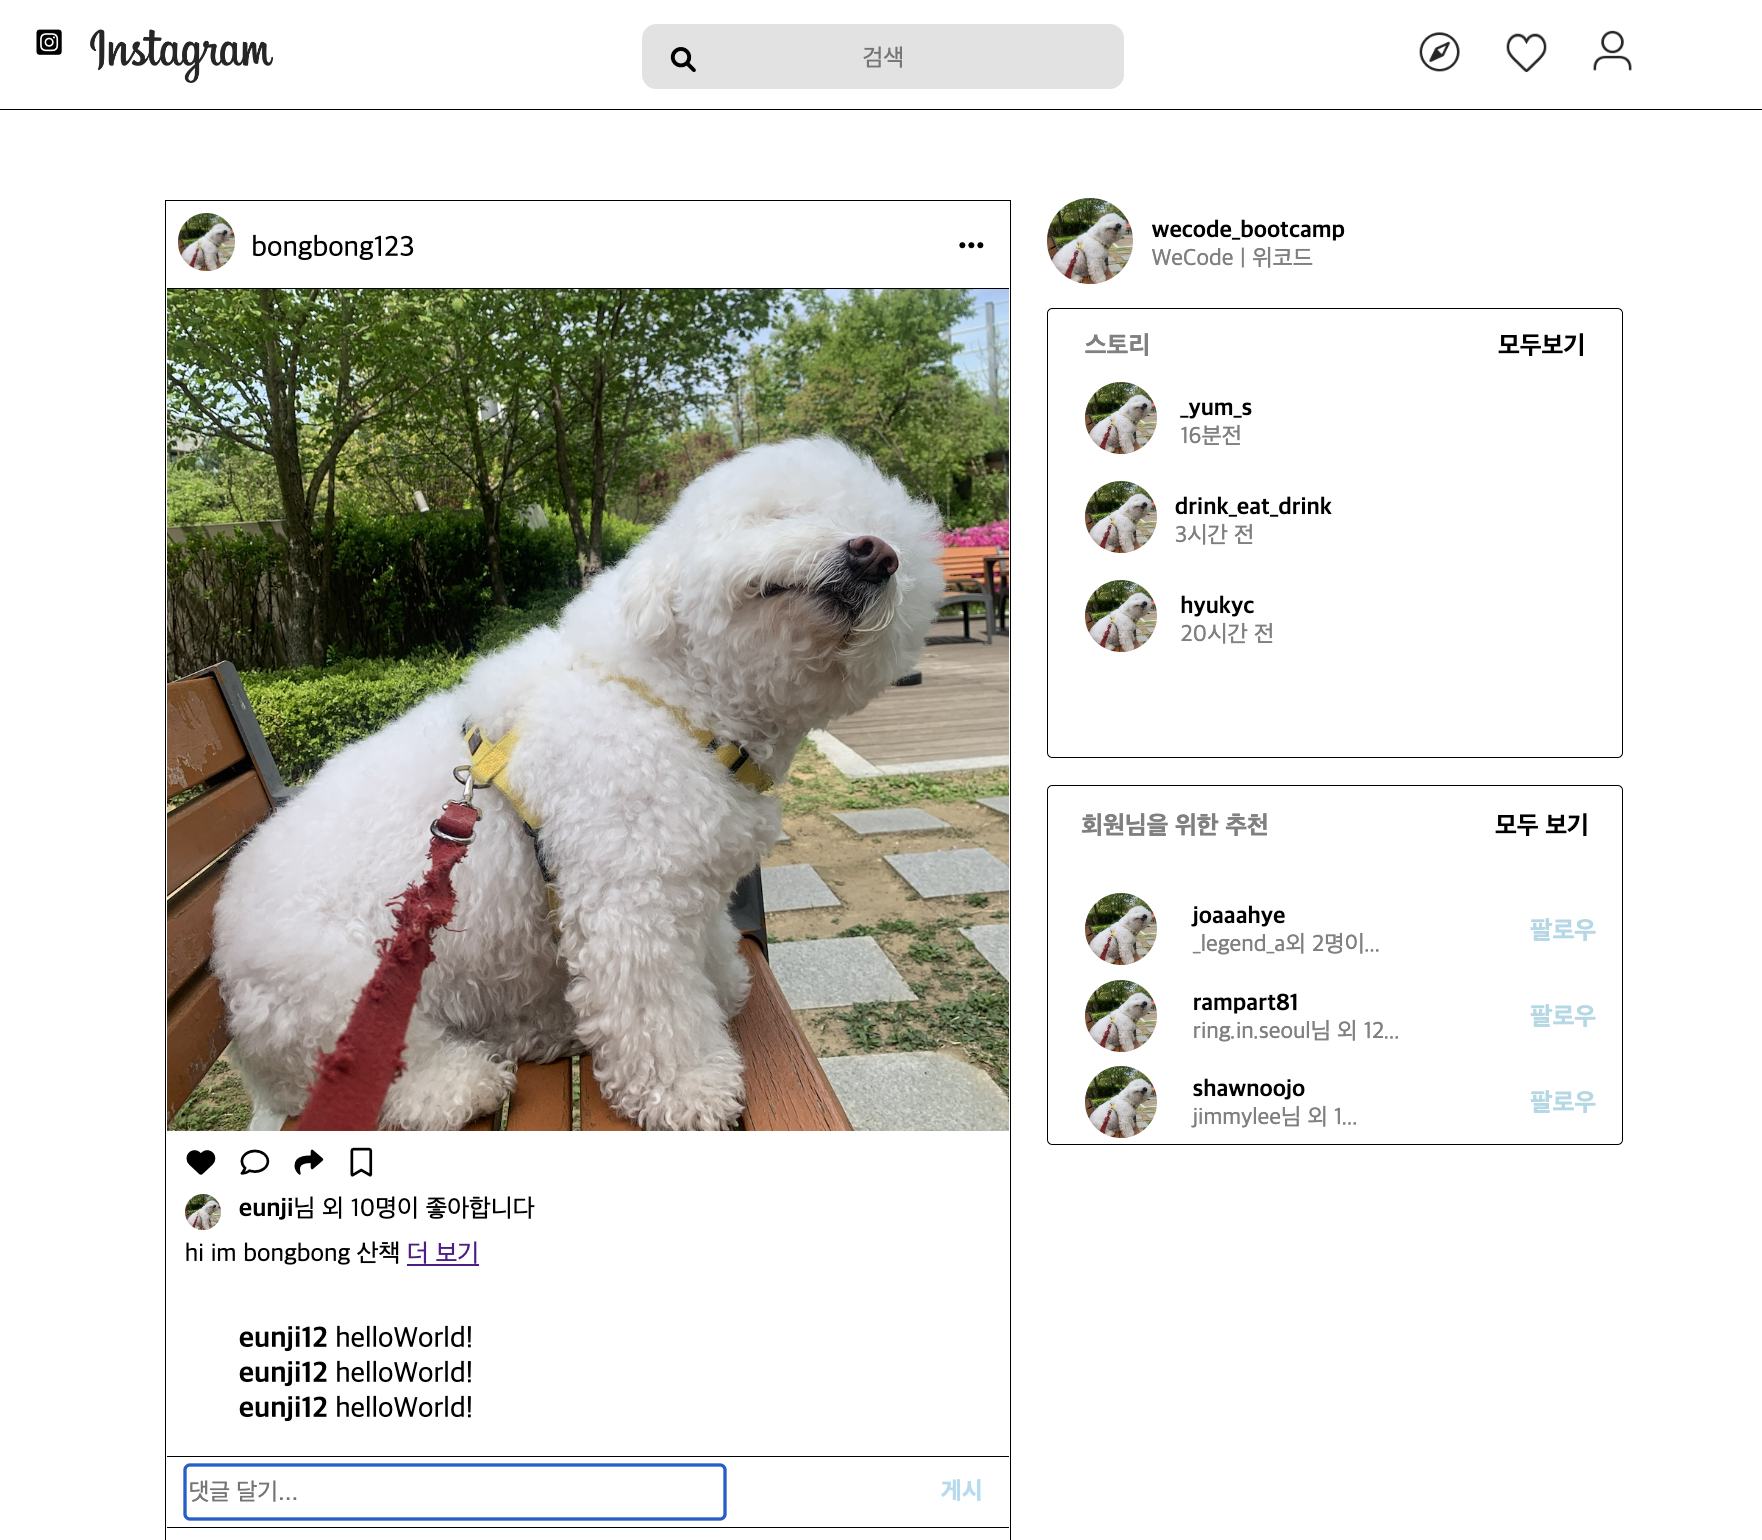This screenshot has height=1540, width=1762.
Task: Click the comment bubble icon
Action: 255,1162
